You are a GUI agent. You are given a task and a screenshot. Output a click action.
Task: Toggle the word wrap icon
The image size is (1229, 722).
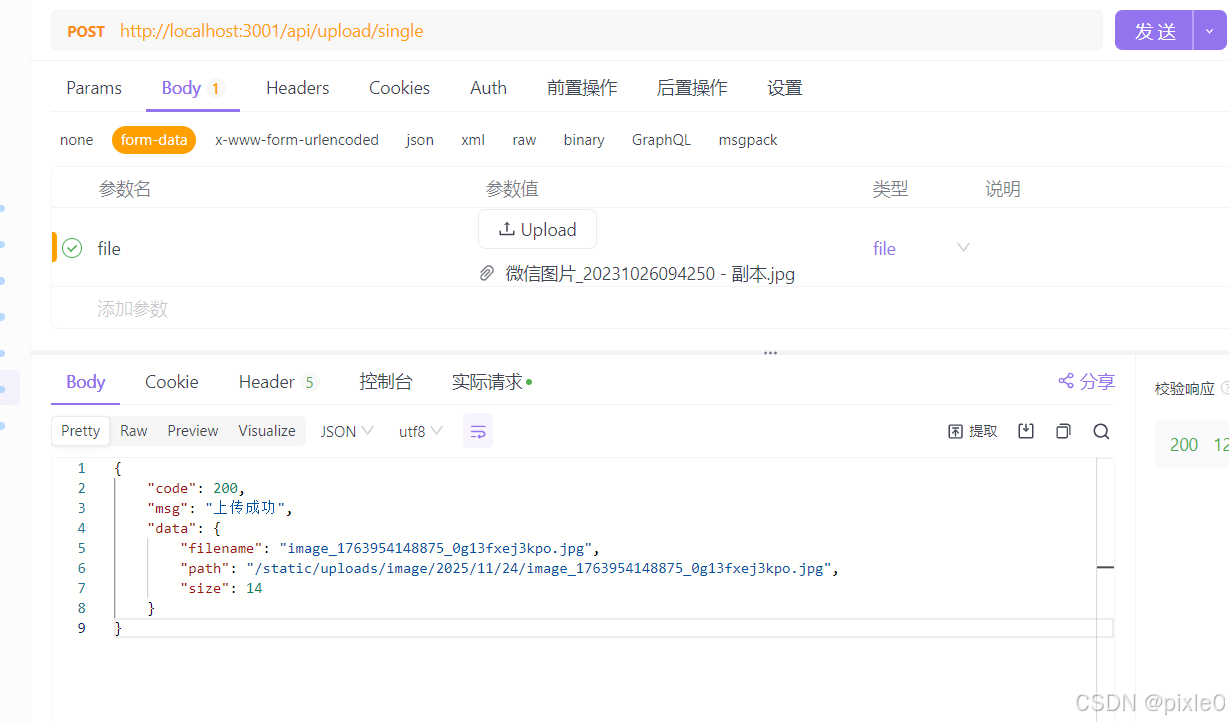pyautogui.click(x=478, y=431)
